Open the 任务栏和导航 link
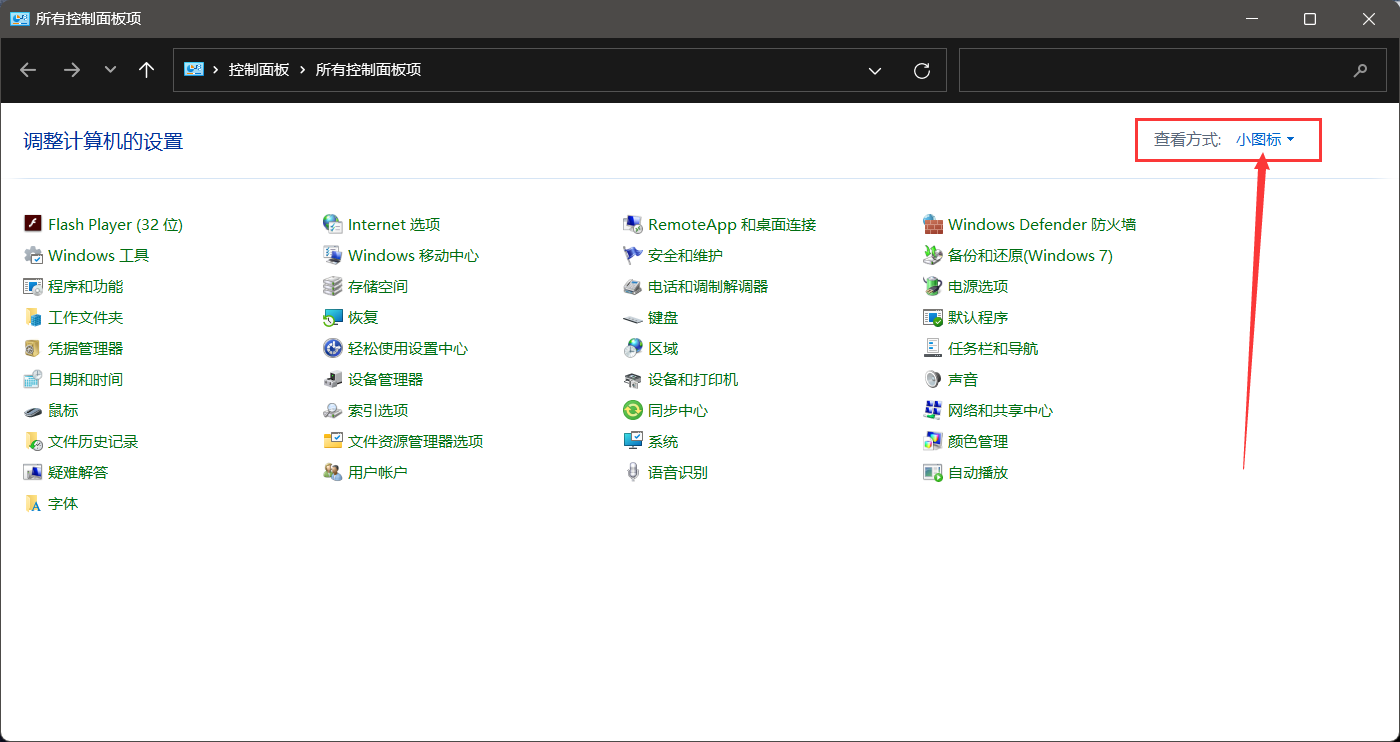This screenshot has width=1400, height=742. (993, 348)
